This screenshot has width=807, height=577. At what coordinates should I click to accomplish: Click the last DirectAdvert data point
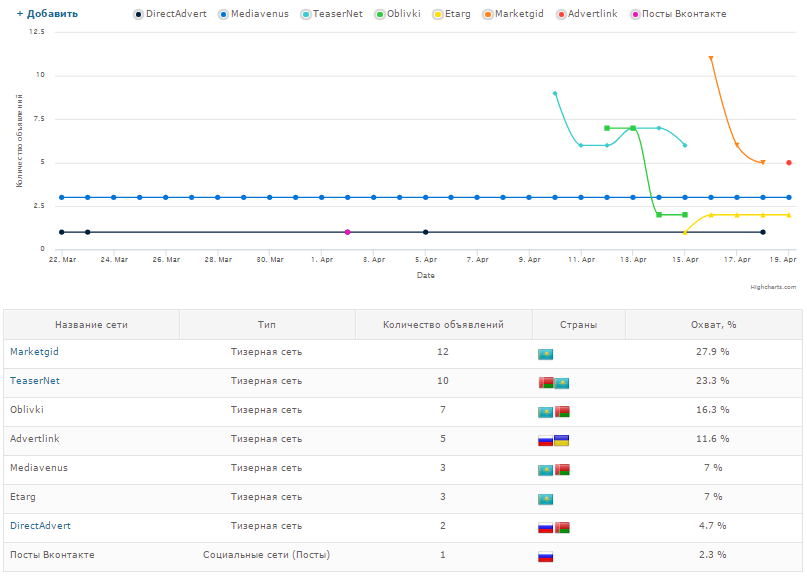point(763,232)
